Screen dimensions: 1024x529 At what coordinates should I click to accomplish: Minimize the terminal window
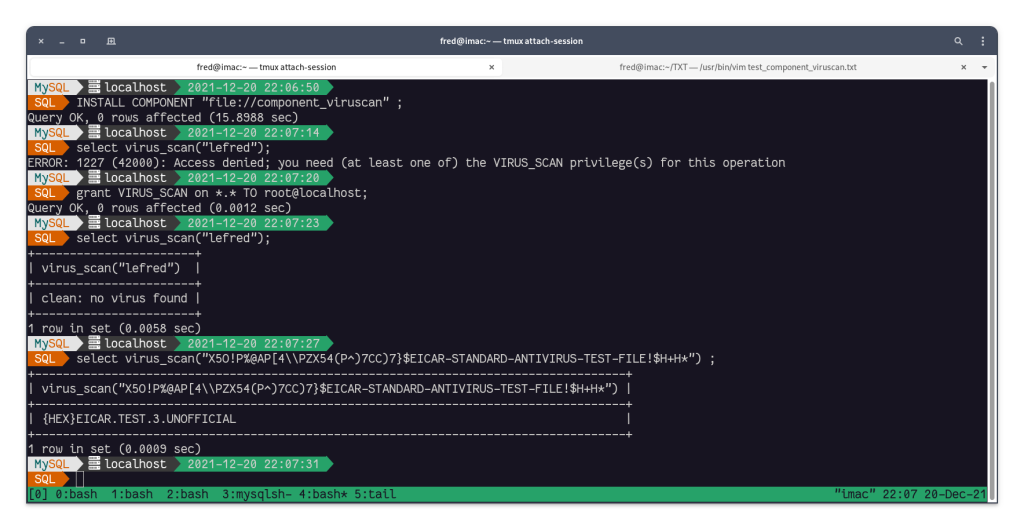coord(62,41)
